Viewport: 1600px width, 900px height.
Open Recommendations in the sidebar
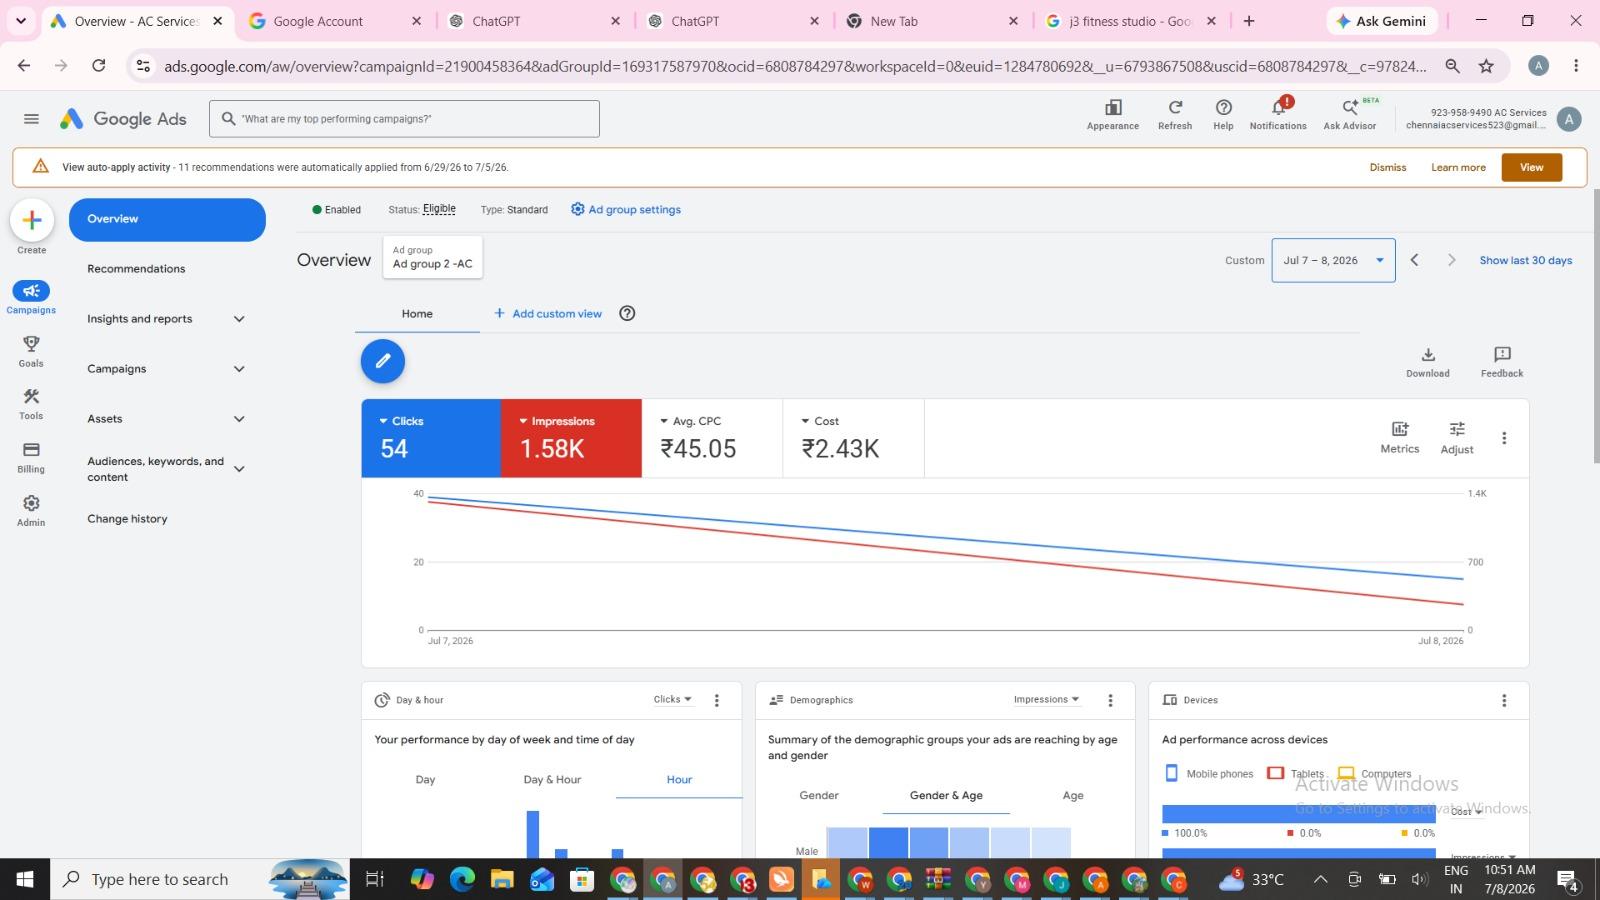coord(136,269)
